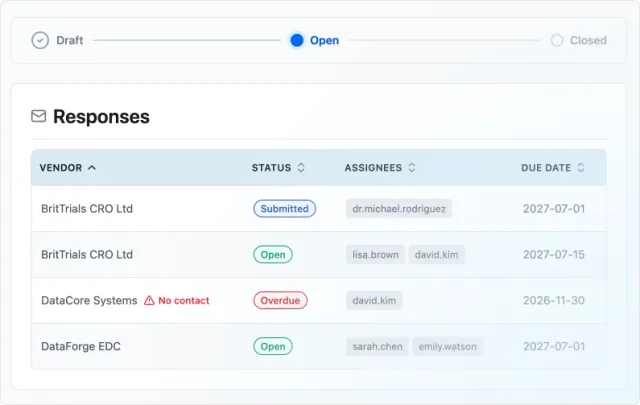This screenshot has width=640, height=405.
Task: Click the envelope icon beside Responses
Action: point(39,116)
